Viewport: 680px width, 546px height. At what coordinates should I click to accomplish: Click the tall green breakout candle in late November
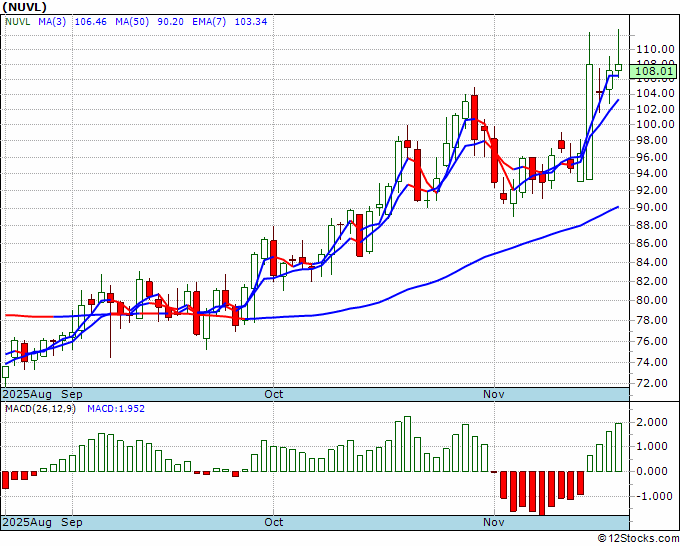(589, 121)
